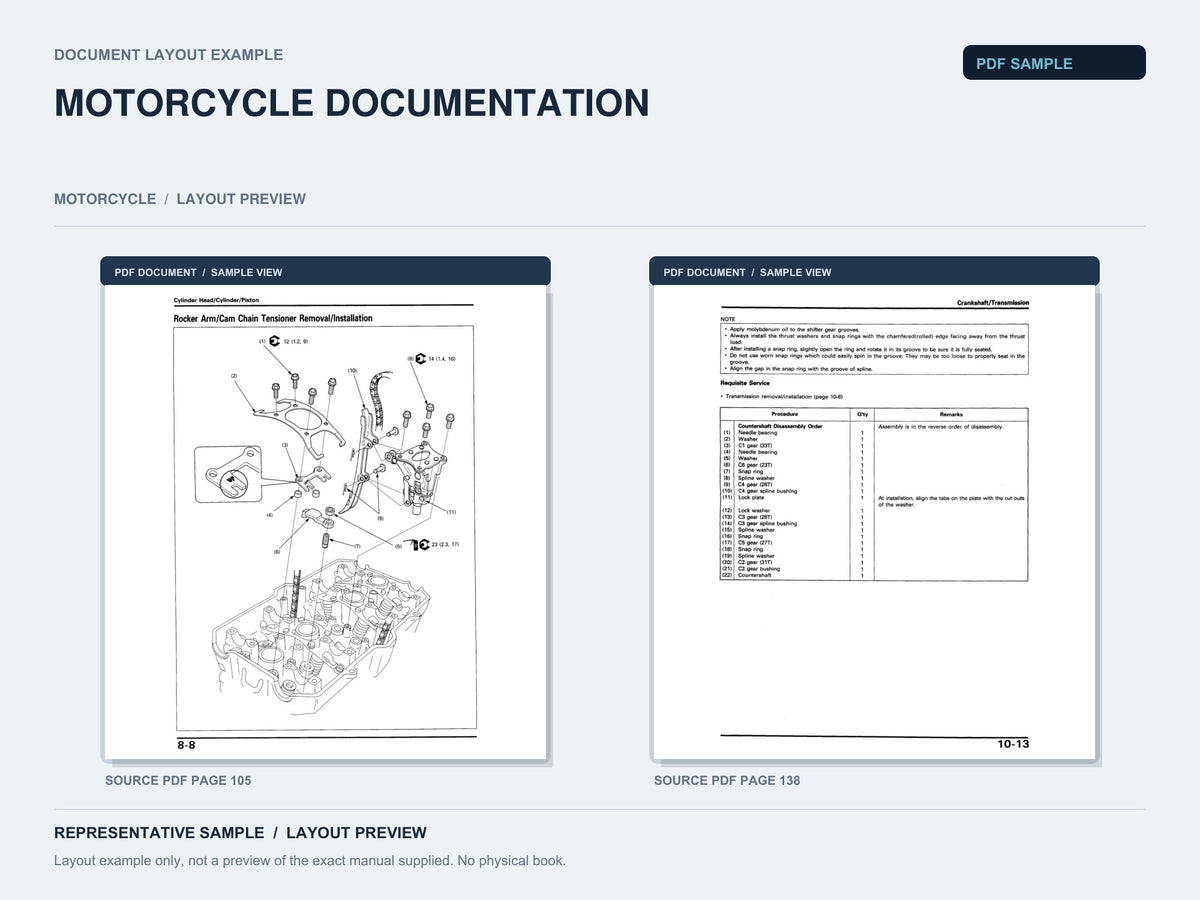This screenshot has width=1200, height=900.
Task: Click the 'Assembly is in the reverse order' remark
Action: click(x=940, y=426)
